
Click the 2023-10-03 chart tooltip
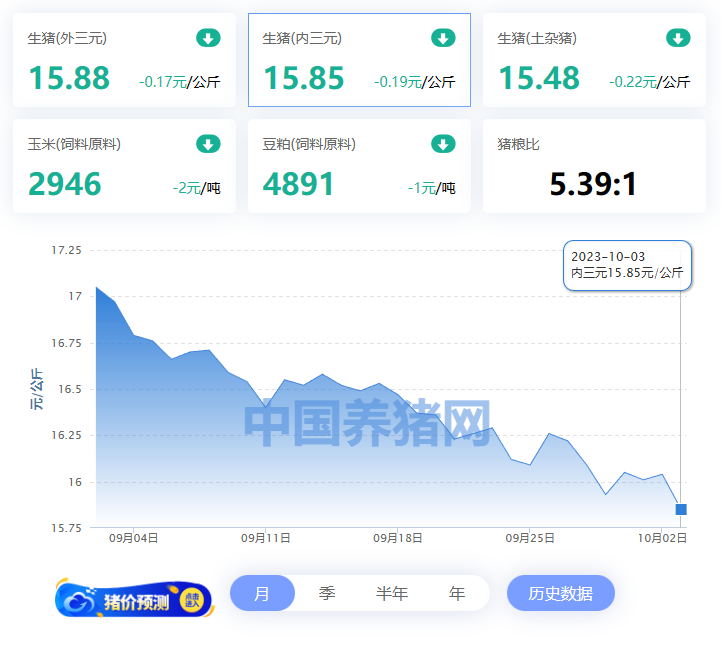point(627,265)
